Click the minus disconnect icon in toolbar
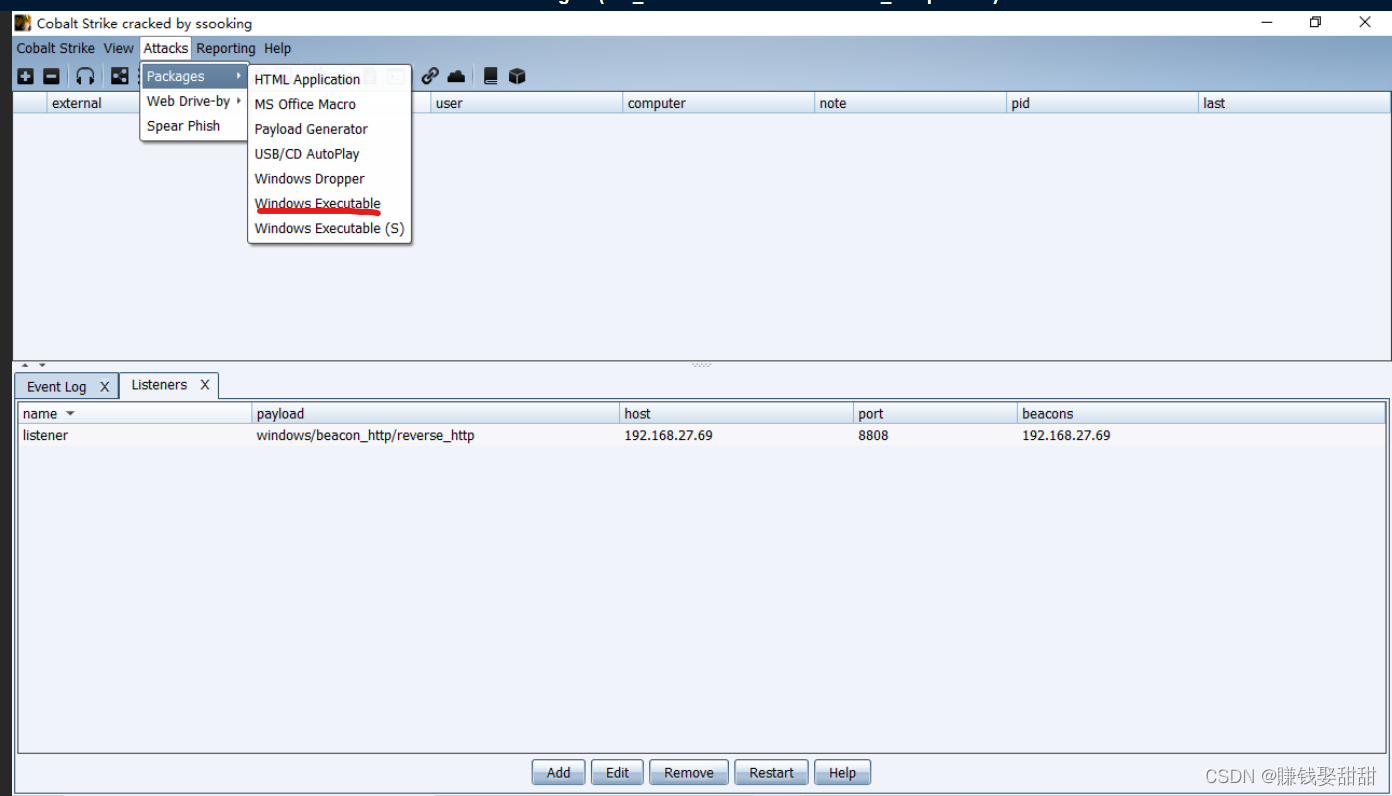This screenshot has width=1392, height=796. tap(51, 76)
